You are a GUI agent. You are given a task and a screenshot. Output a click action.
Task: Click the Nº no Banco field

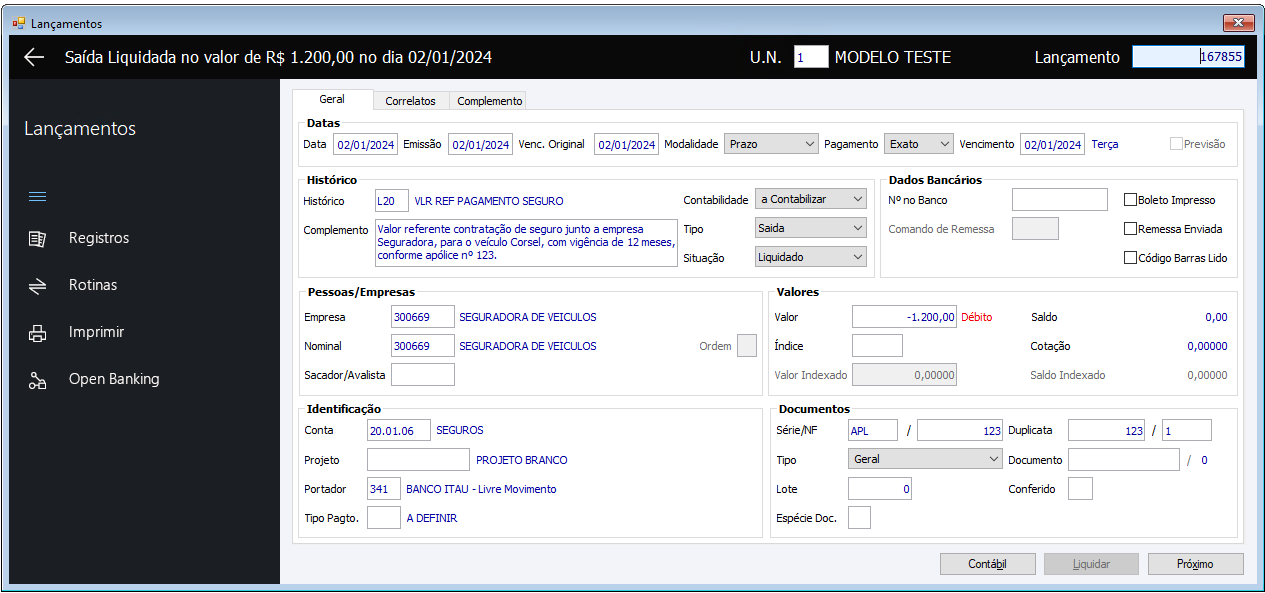tap(1060, 200)
